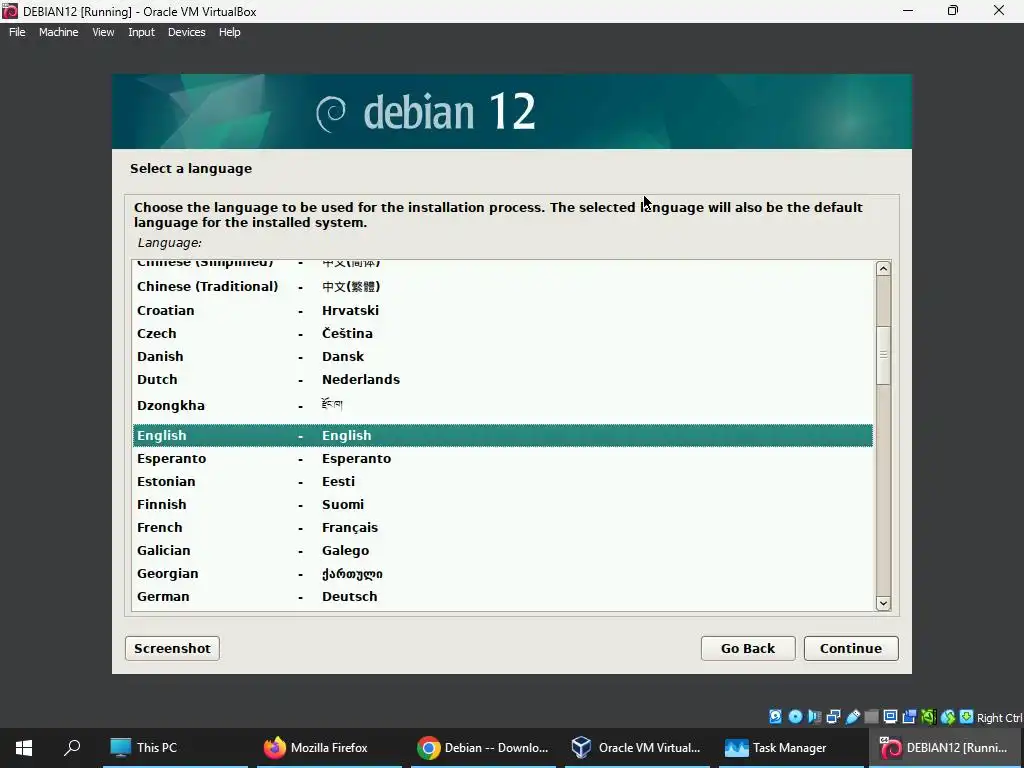Select Danish in the language list
The width and height of the screenshot is (1024, 768).
502,357
